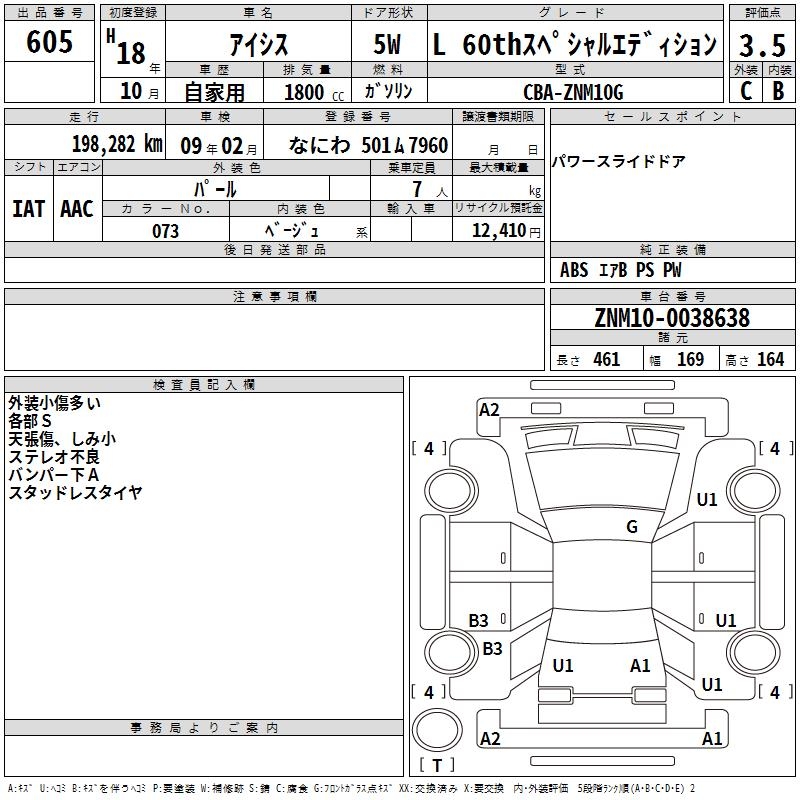Click the "G" mark on the windshield
Viewport: 800px width, 800px height.
(632, 526)
